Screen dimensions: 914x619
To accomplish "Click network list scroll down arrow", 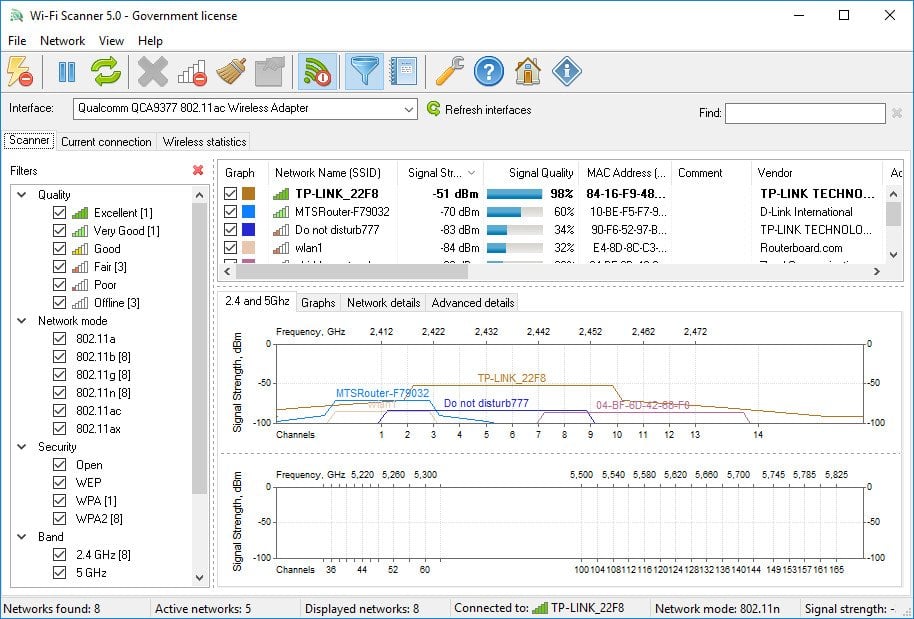I will pos(893,254).
